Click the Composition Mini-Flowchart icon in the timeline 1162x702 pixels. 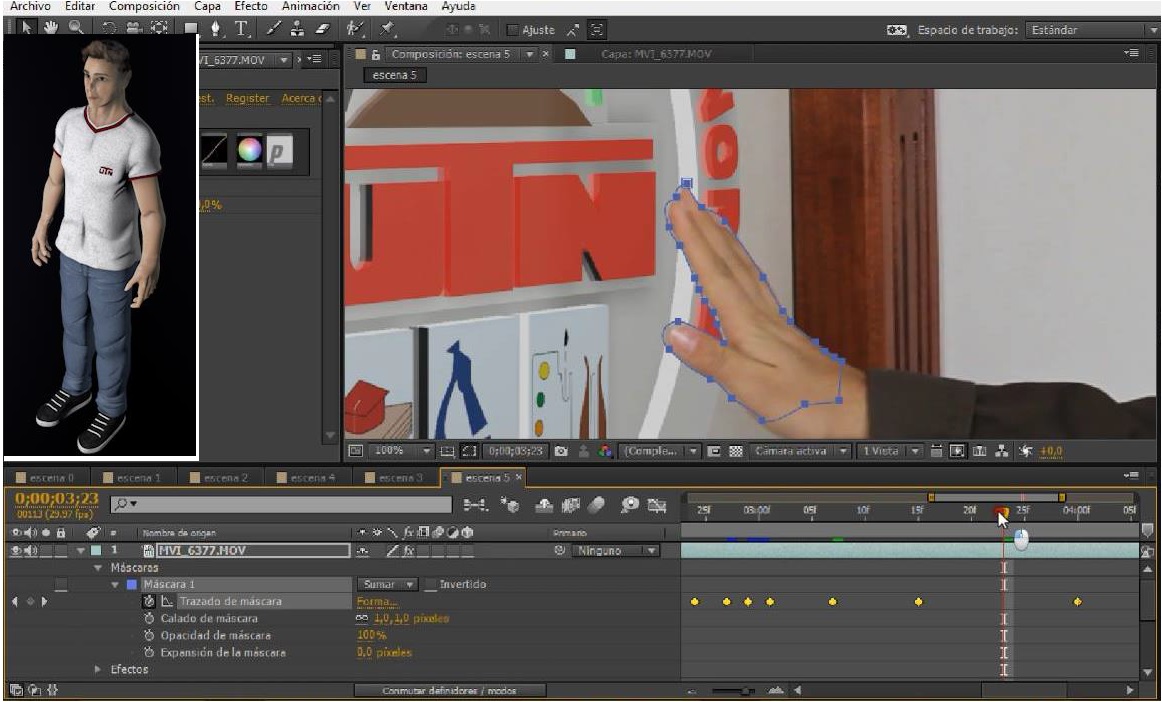pyautogui.click(x=475, y=505)
